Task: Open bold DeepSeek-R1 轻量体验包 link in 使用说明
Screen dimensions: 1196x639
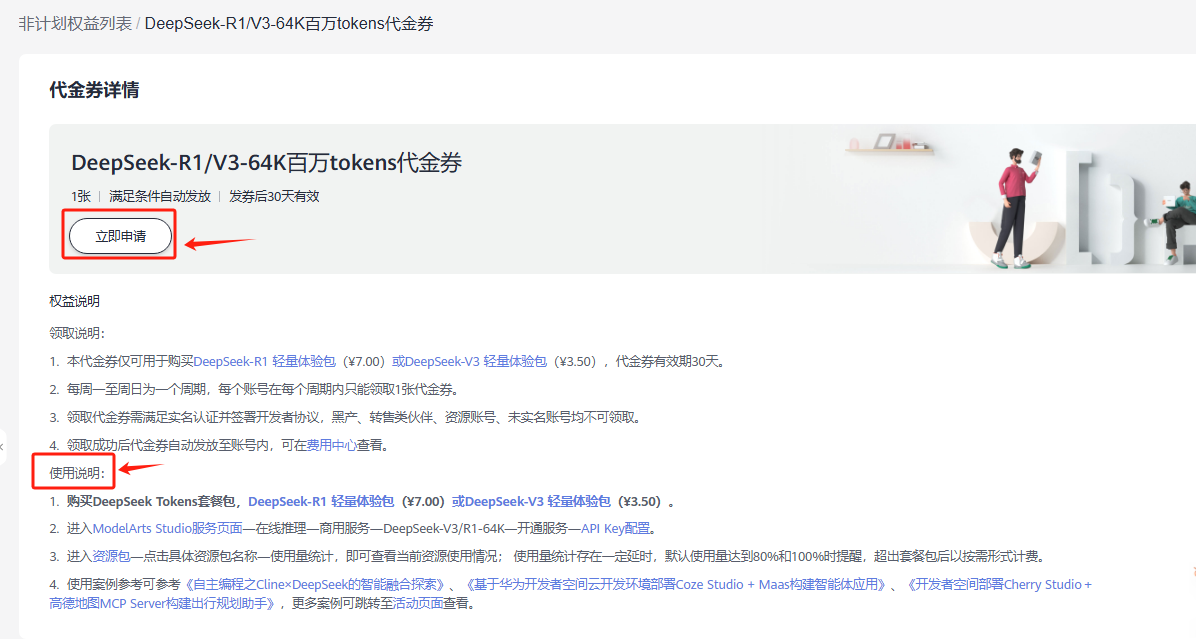Action: point(321,502)
